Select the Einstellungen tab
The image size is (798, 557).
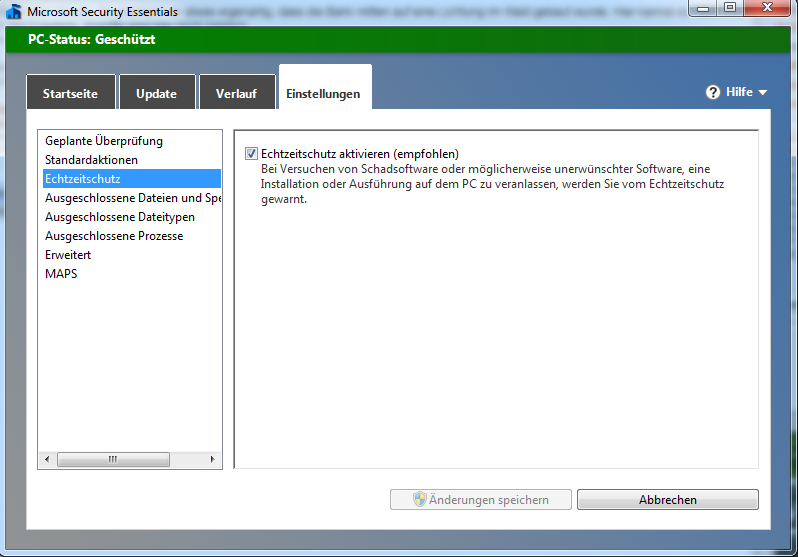(325, 88)
